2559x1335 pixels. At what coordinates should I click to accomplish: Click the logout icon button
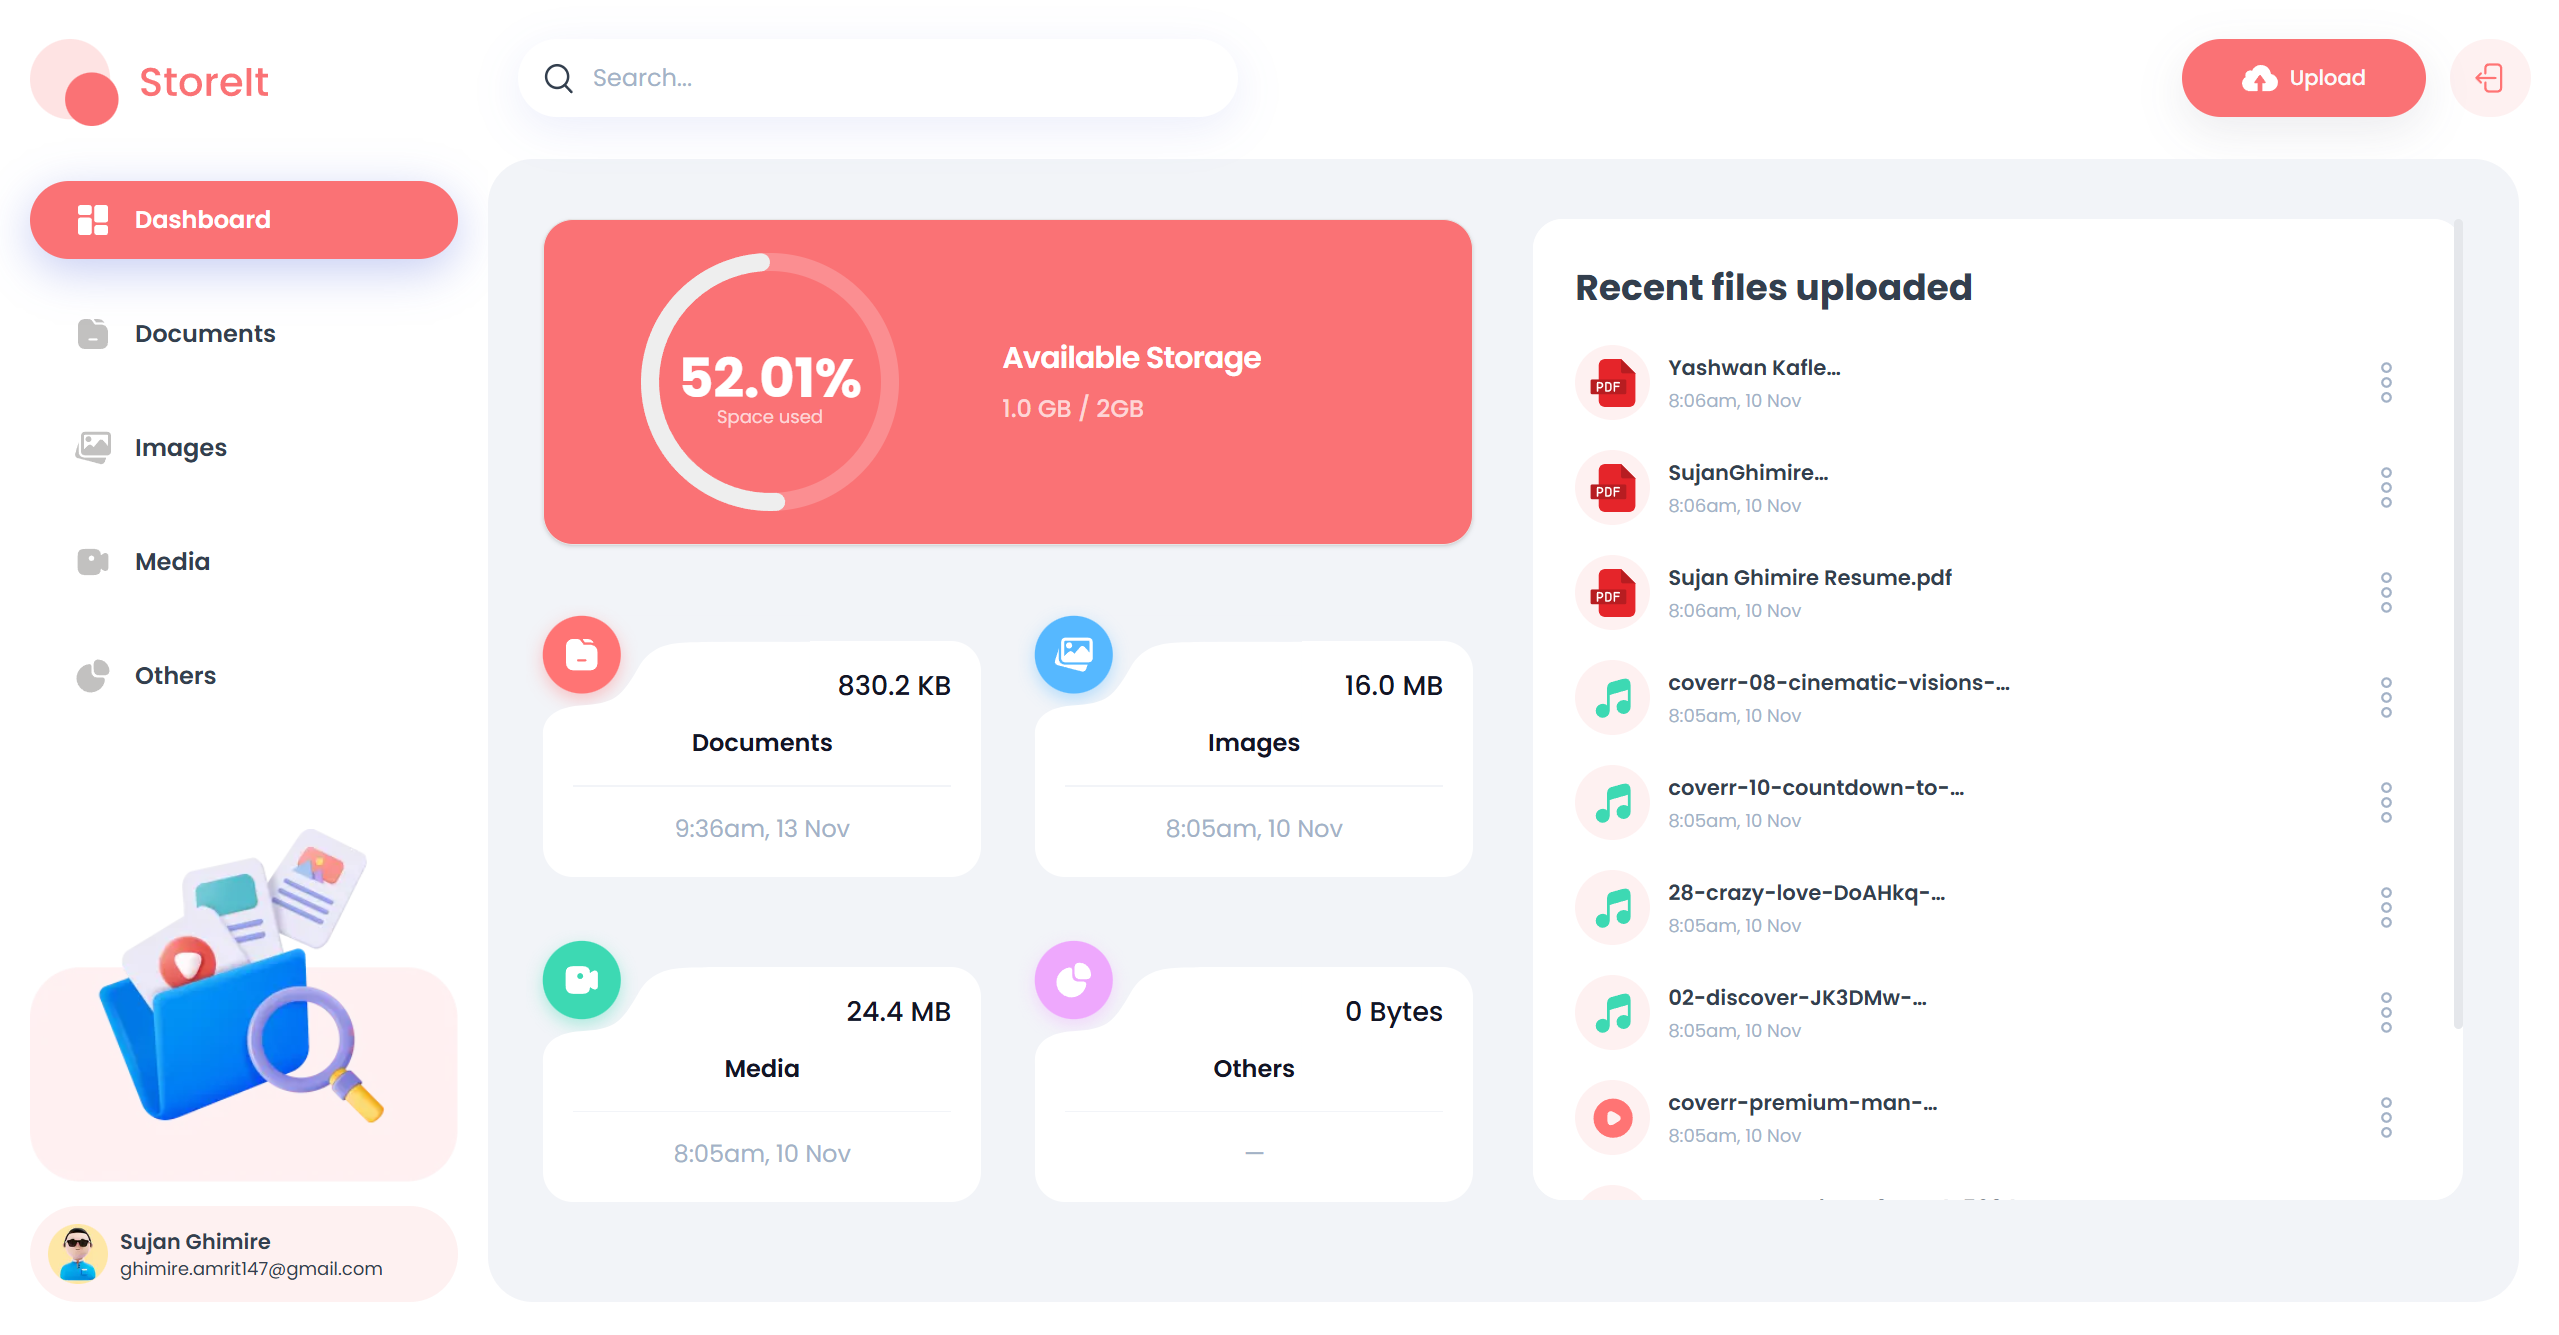[x=2489, y=78]
